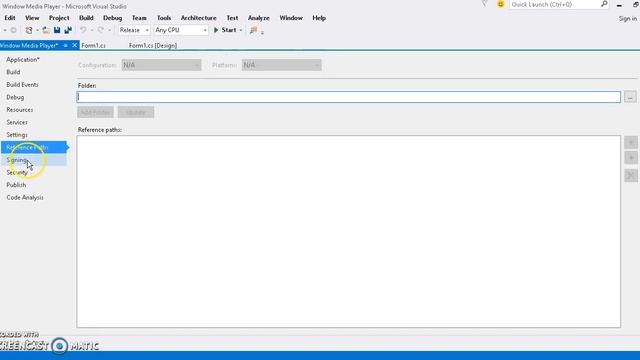The width and height of the screenshot is (640, 360).
Task: Open the Architecture menu
Action: (x=198, y=18)
